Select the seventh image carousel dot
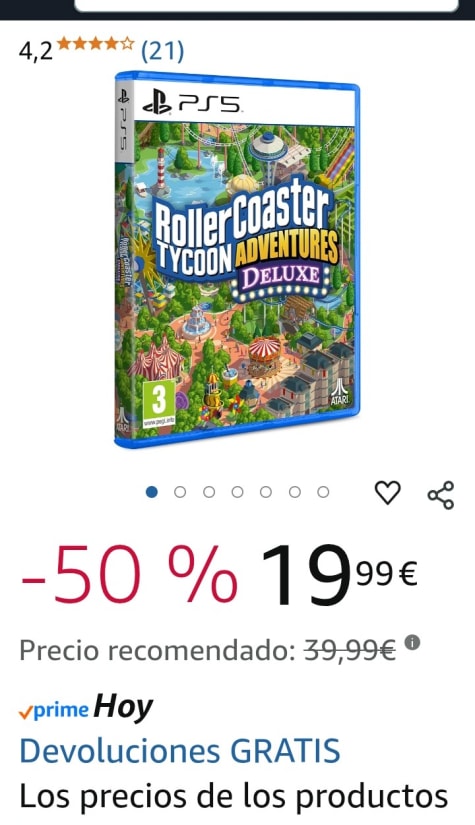 (x=323, y=492)
